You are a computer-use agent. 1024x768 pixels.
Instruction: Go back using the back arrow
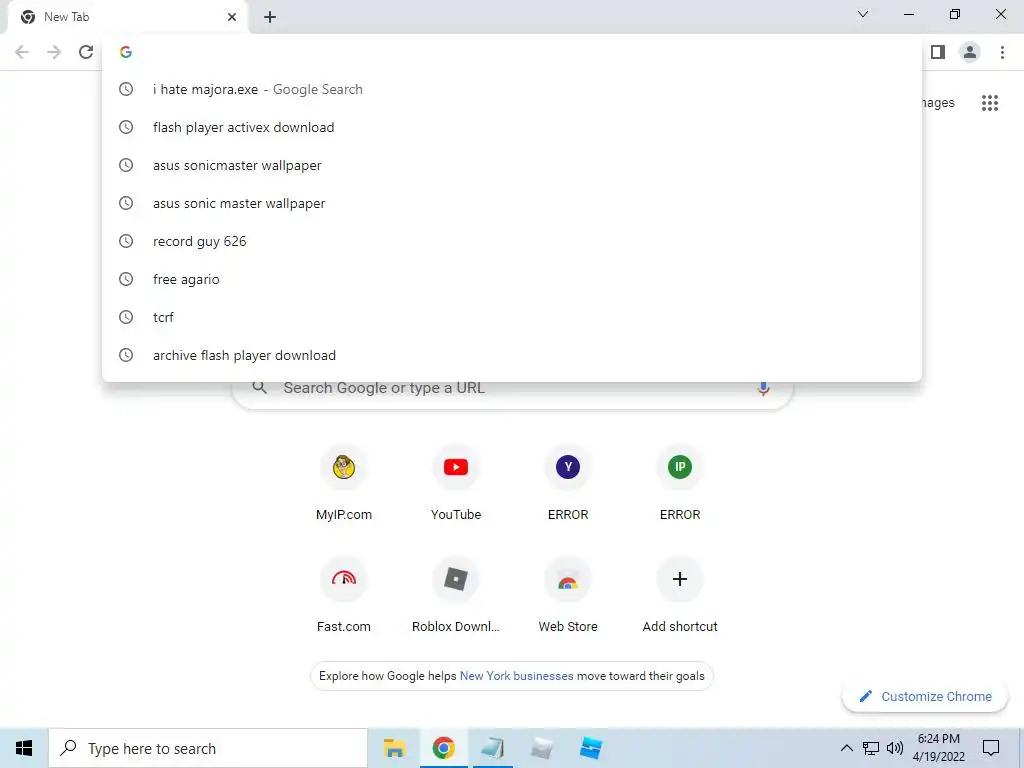[x=22, y=52]
